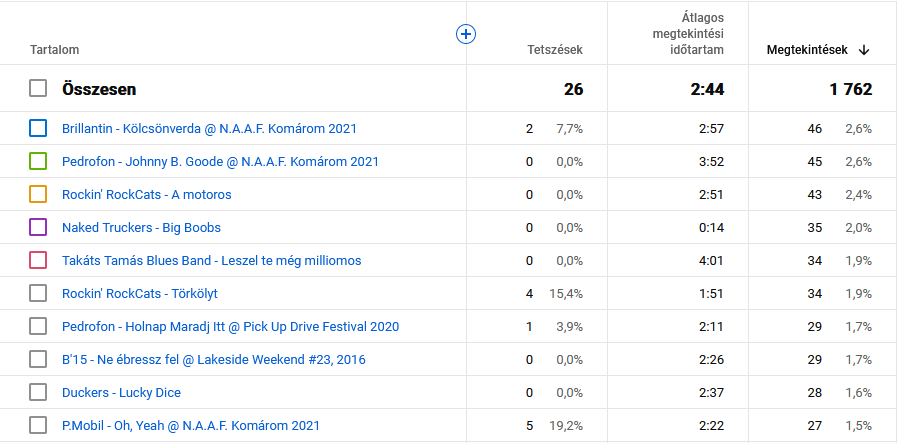Toggle the purple Naked Truckers checkbox
897x443 pixels.
38,227
